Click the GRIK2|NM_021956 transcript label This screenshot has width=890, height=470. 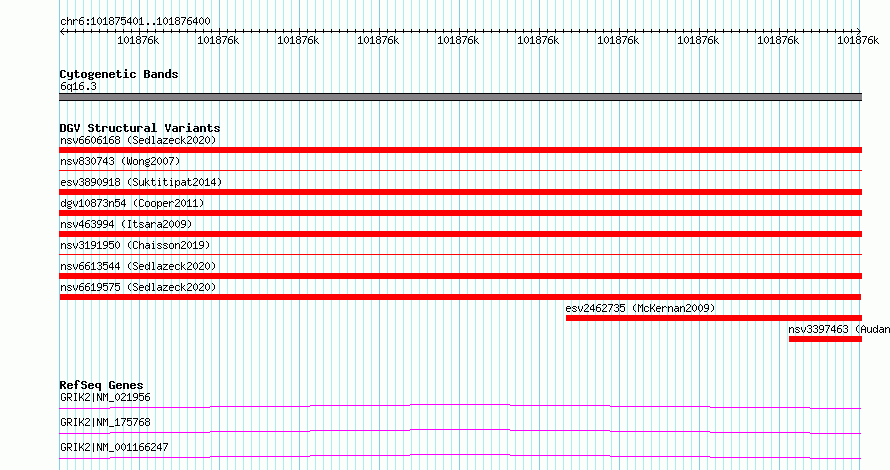pyautogui.click(x=105, y=397)
